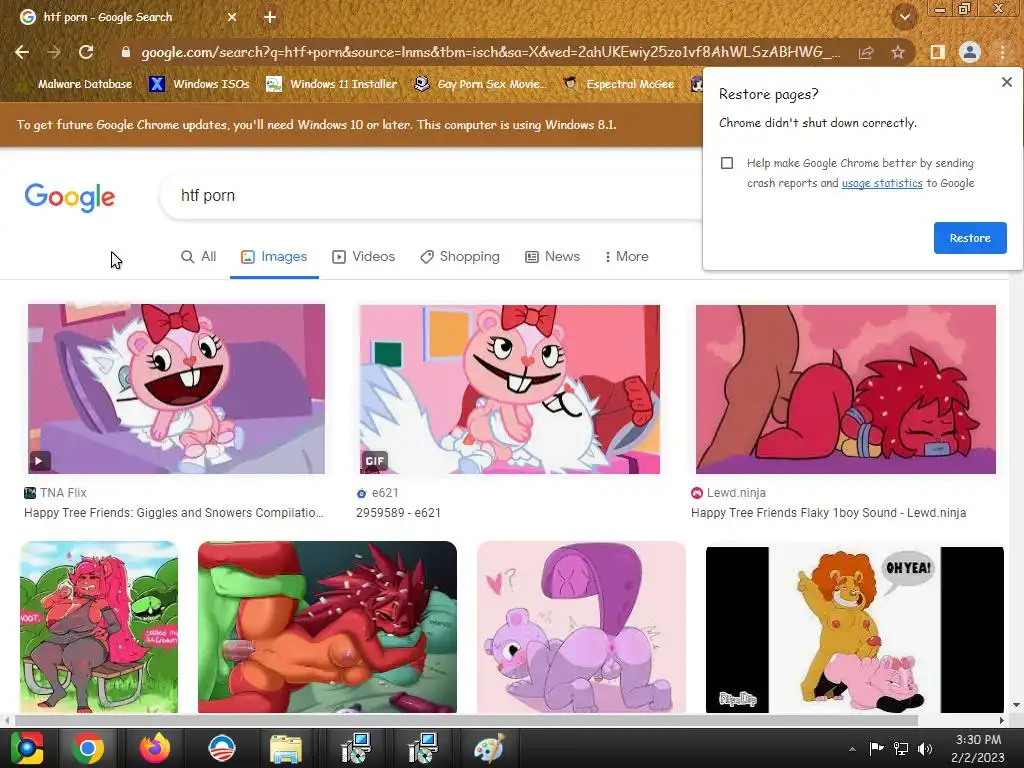Viewport: 1024px width, 768px height.
Task: View site information via lock icon
Action: pyautogui.click(x=125, y=52)
